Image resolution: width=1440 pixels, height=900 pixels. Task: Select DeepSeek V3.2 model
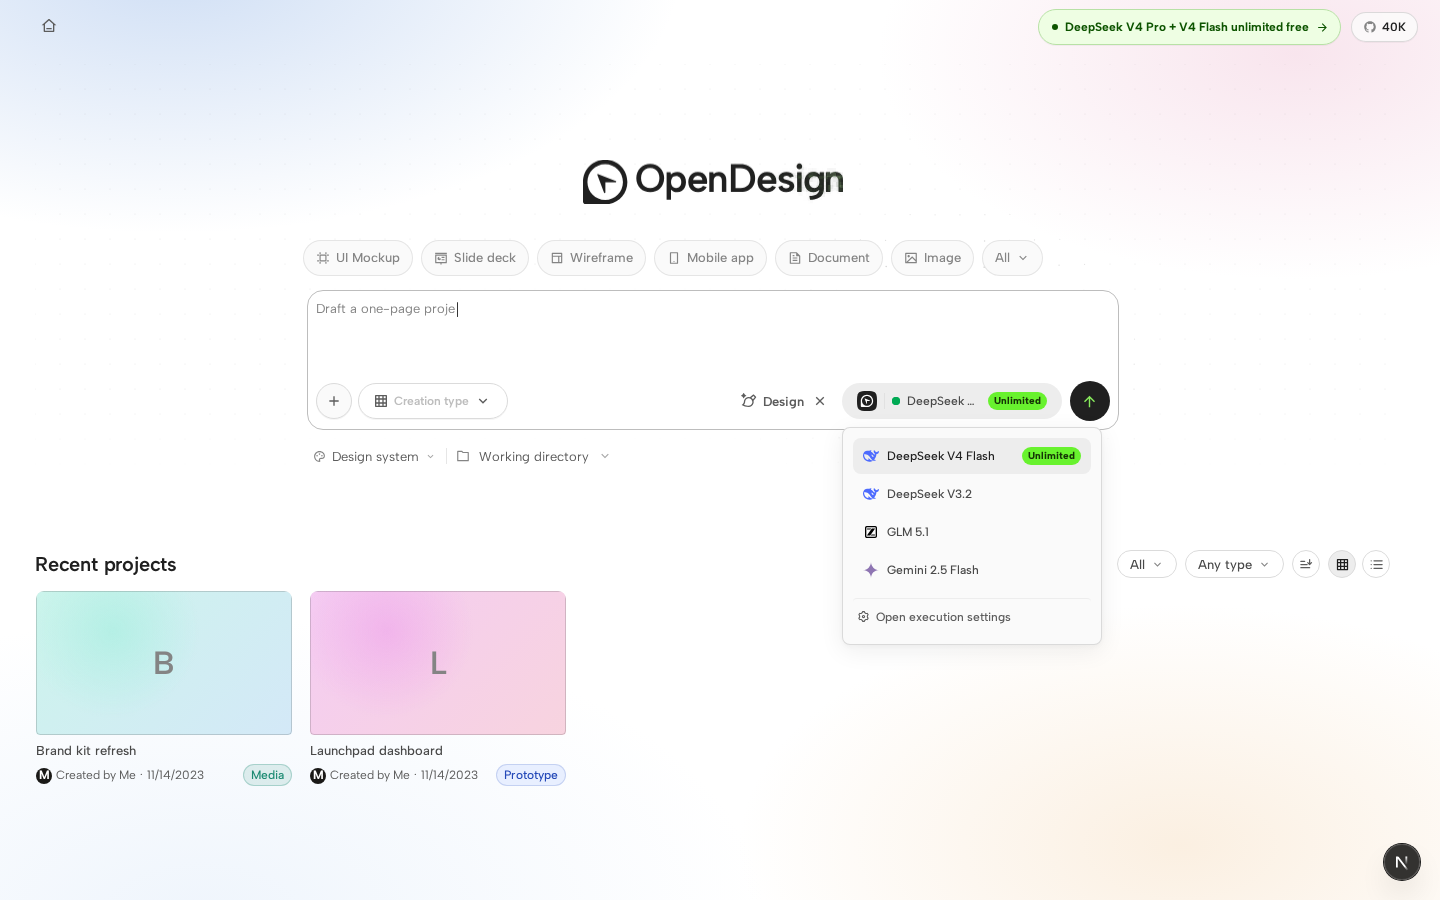click(x=972, y=494)
